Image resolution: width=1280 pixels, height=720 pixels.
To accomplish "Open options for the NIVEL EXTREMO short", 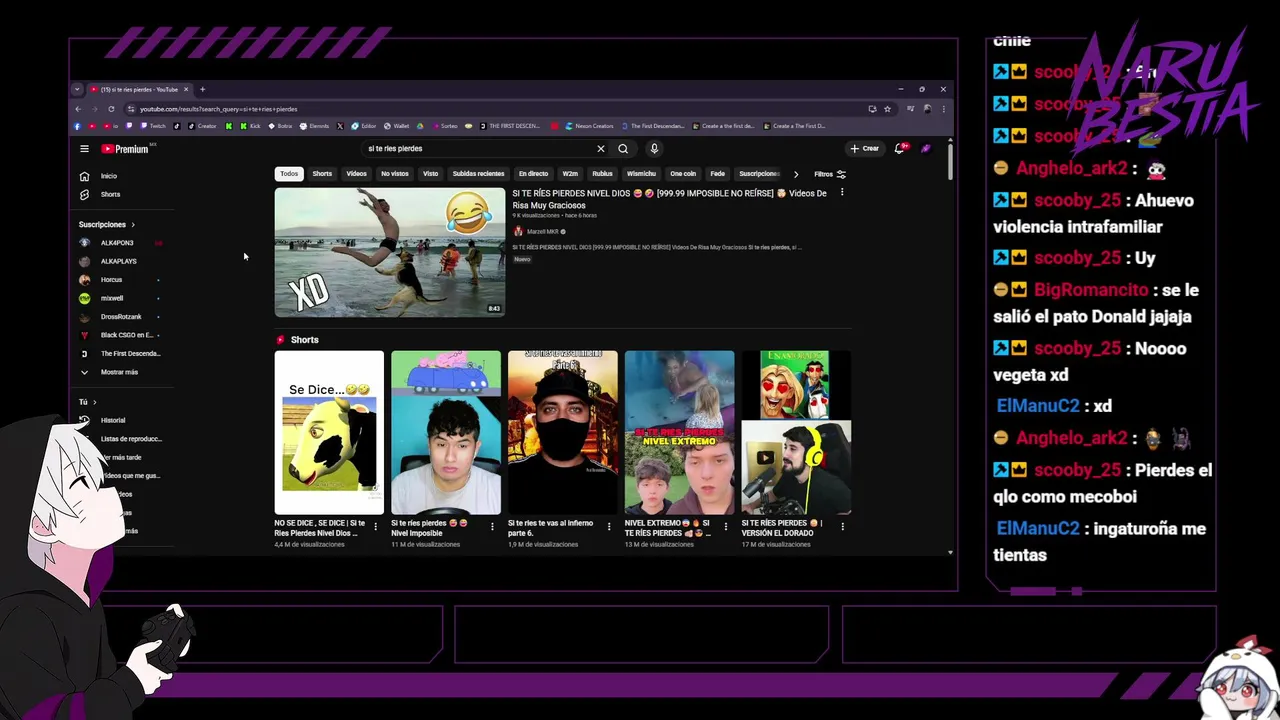I will tap(726, 526).
